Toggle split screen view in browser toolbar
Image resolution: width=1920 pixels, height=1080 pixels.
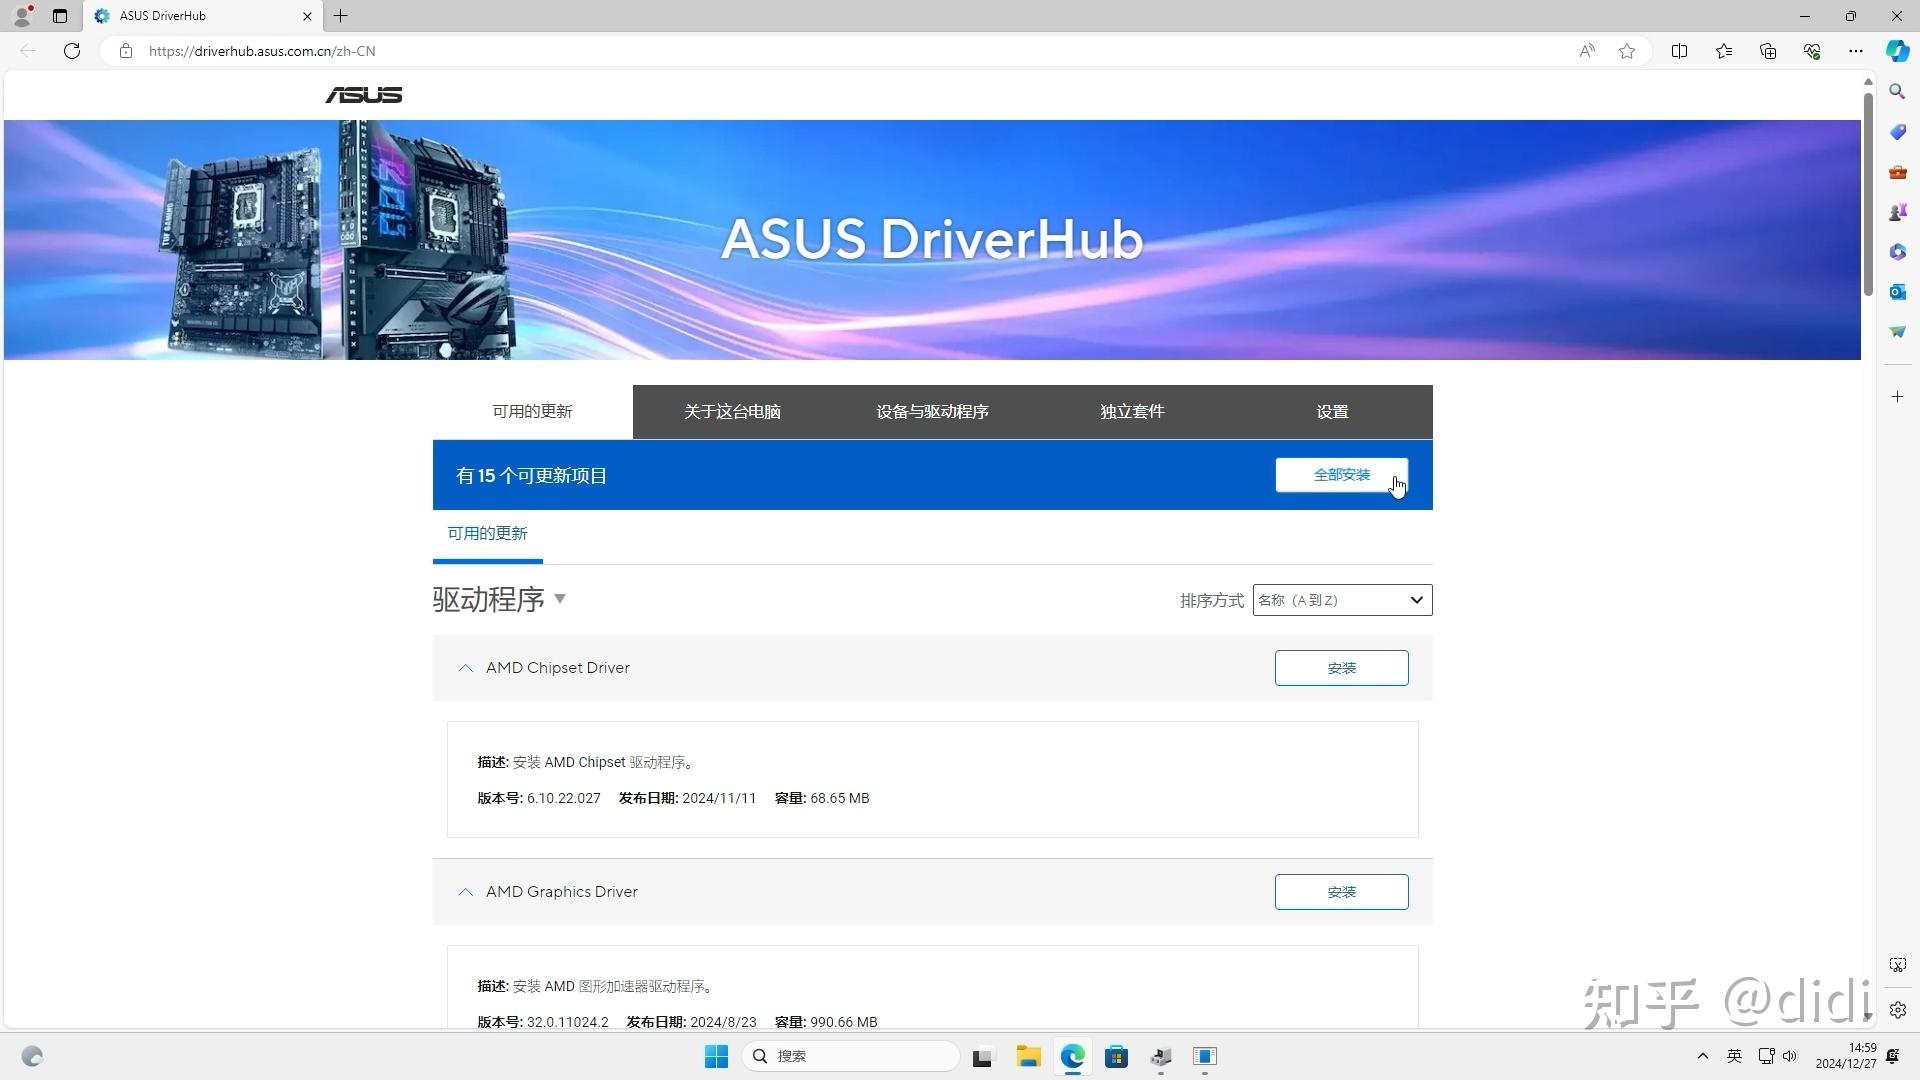click(1679, 51)
